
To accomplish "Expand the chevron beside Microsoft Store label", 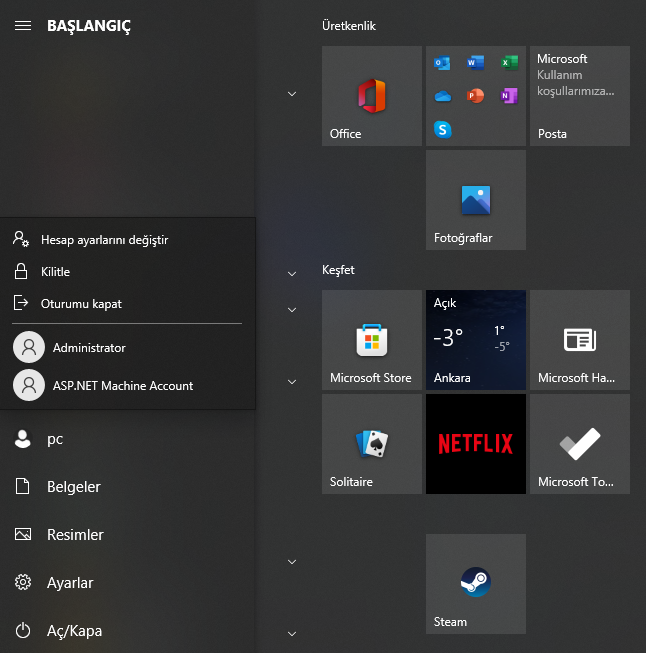I will pyautogui.click(x=292, y=382).
